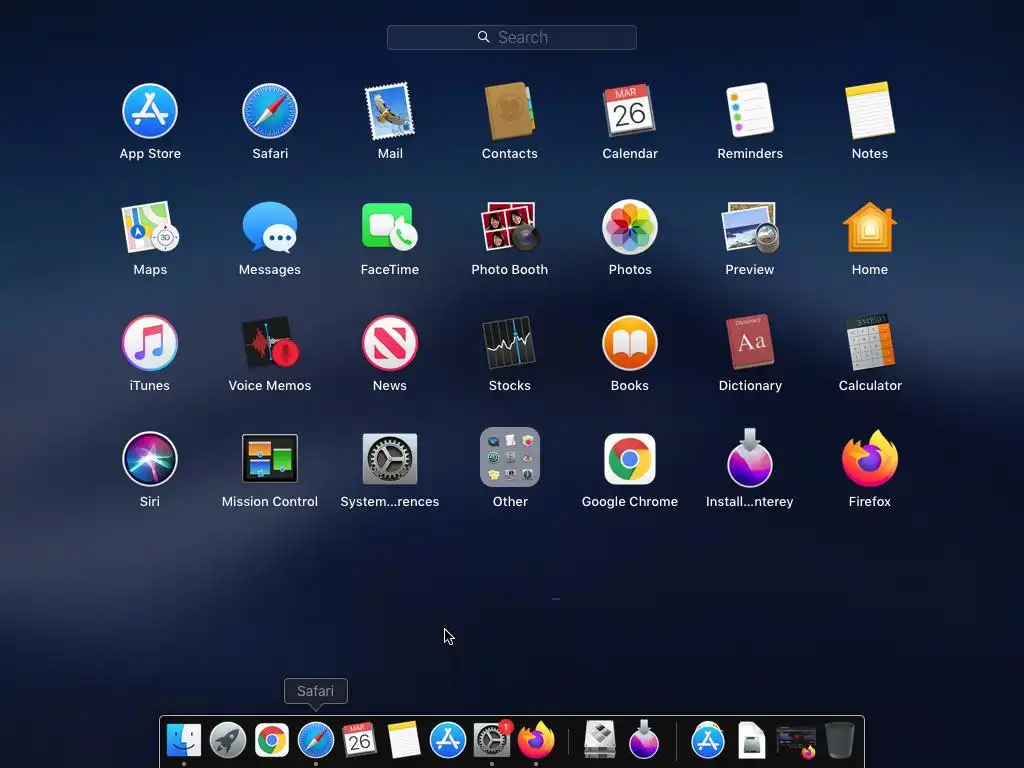The height and width of the screenshot is (768, 1024).
Task: Open Mission Control
Action: [270, 459]
